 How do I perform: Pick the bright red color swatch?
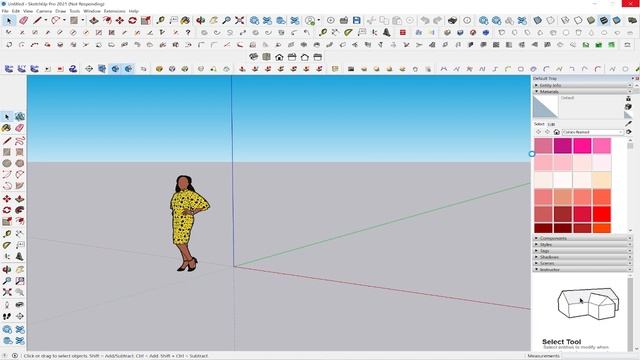[602, 214]
